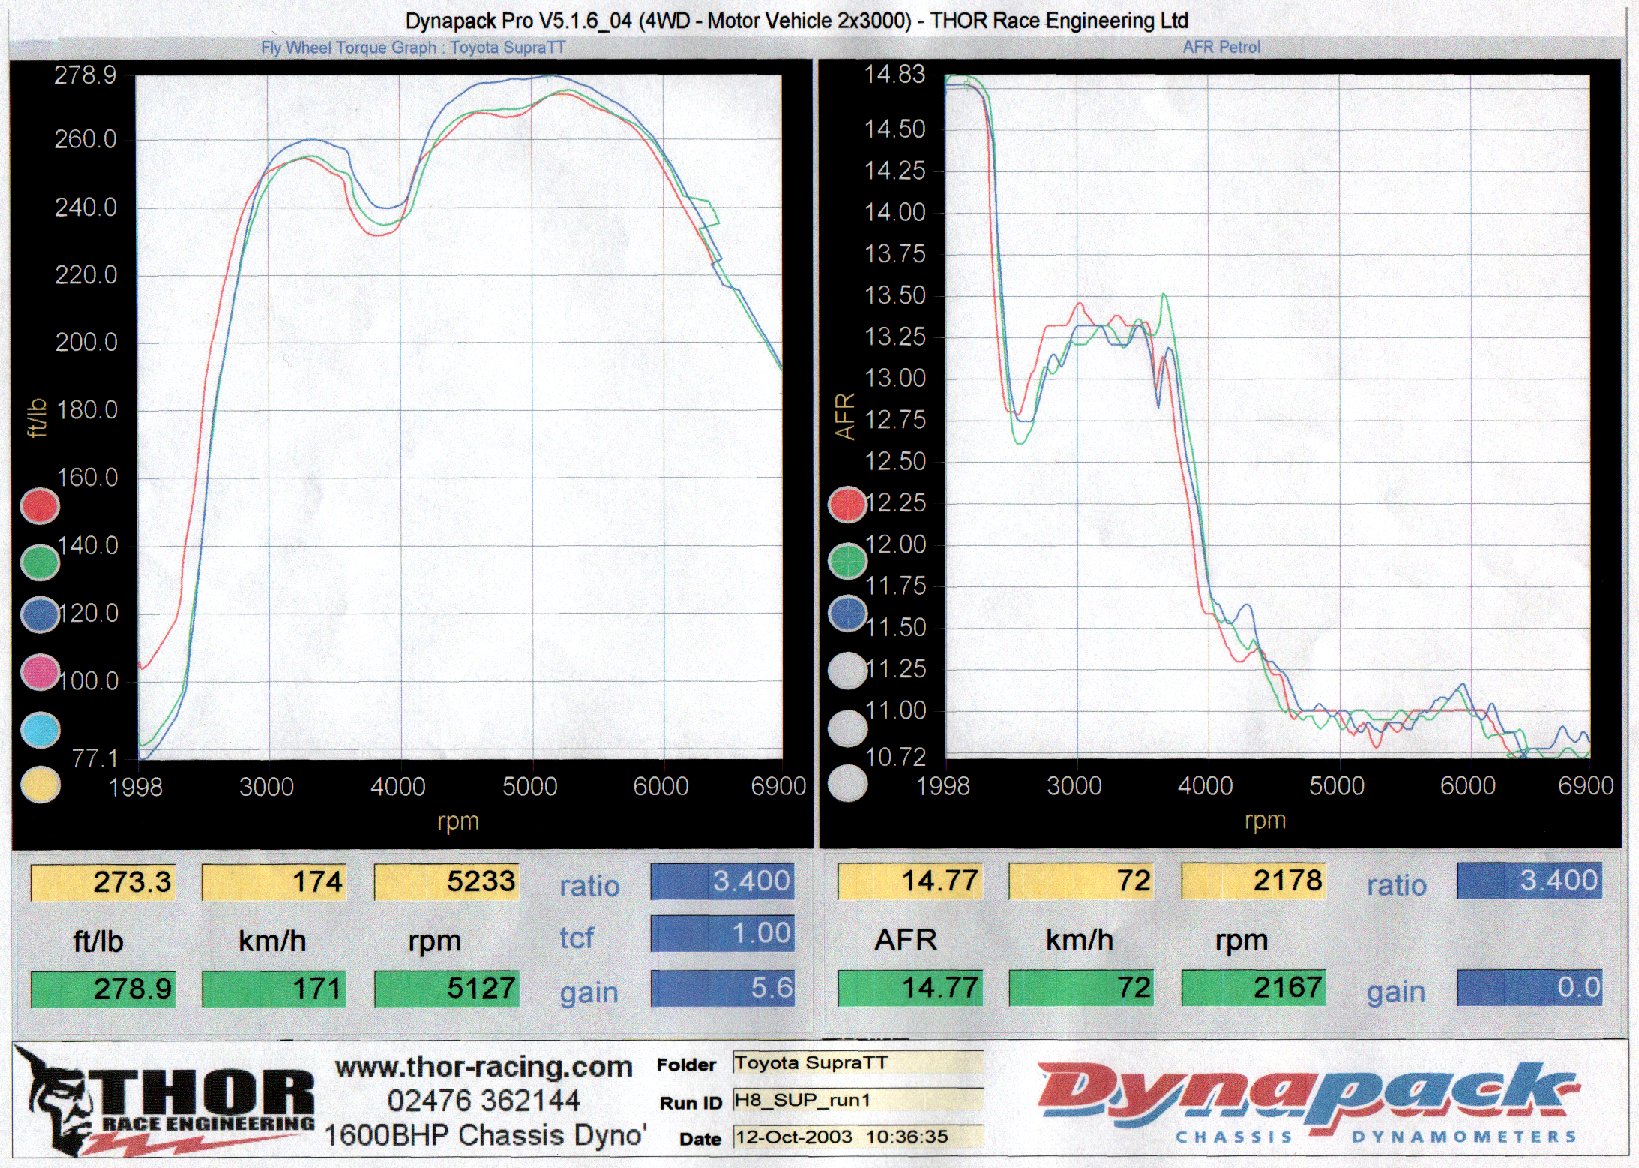Screen dimensions: 1639x1168
Task: Click yellow torque value 273.3
Action: [x=103, y=882]
